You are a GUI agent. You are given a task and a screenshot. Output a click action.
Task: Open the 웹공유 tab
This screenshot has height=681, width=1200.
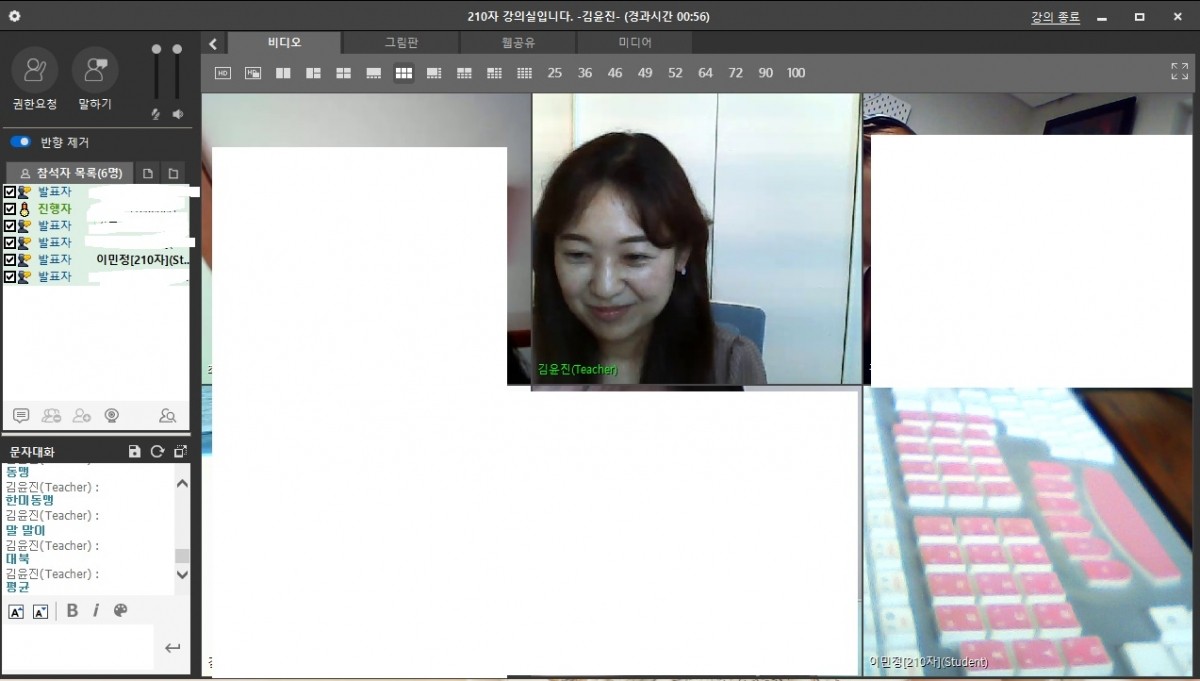click(x=518, y=43)
